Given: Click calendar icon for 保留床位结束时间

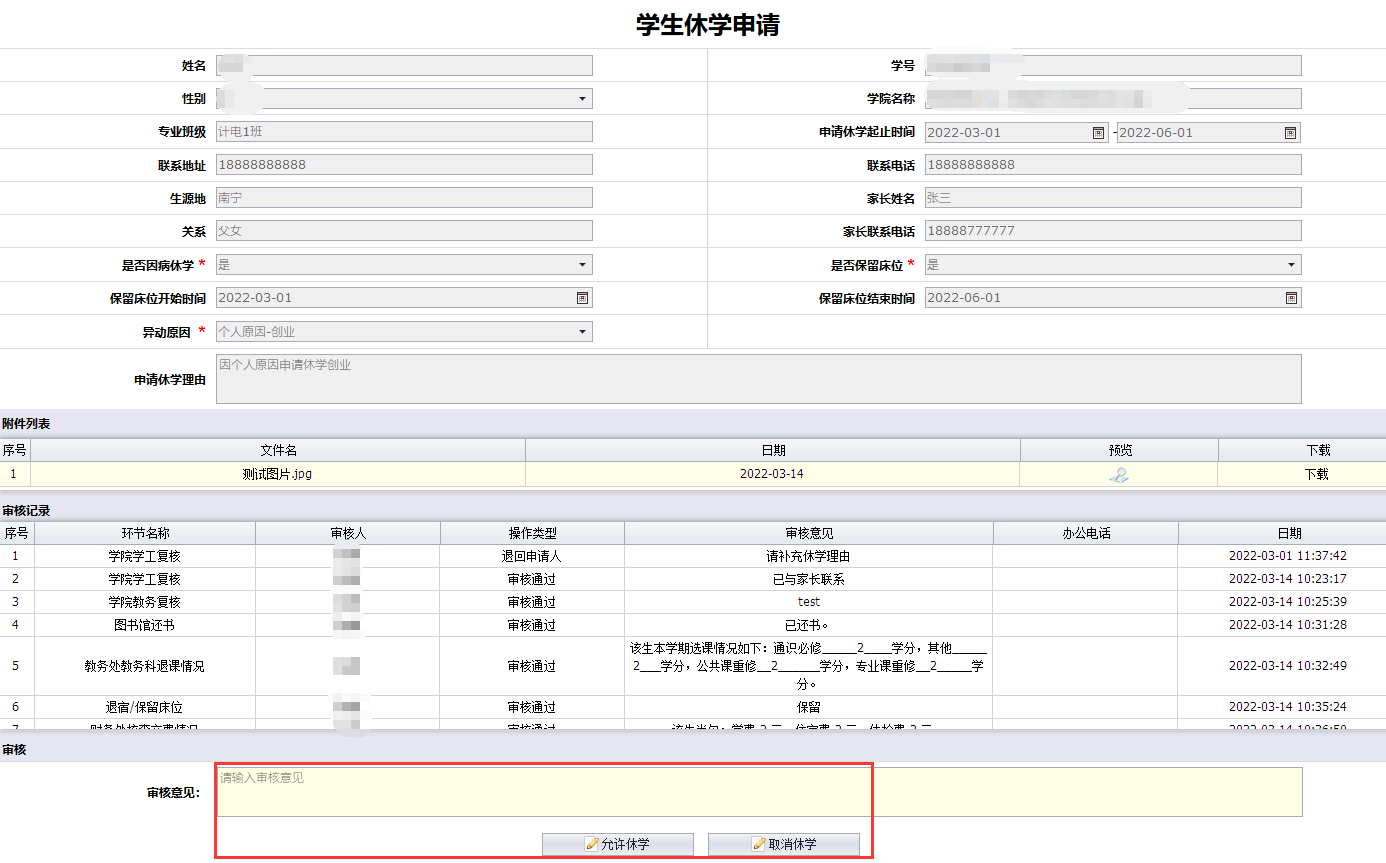Looking at the screenshot, I should tap(1291, 298).
